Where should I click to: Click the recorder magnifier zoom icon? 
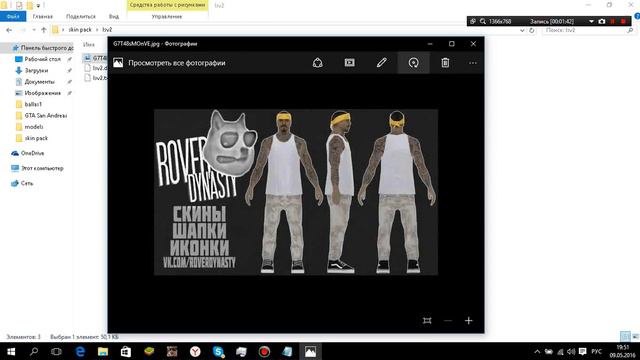(483, 21)
